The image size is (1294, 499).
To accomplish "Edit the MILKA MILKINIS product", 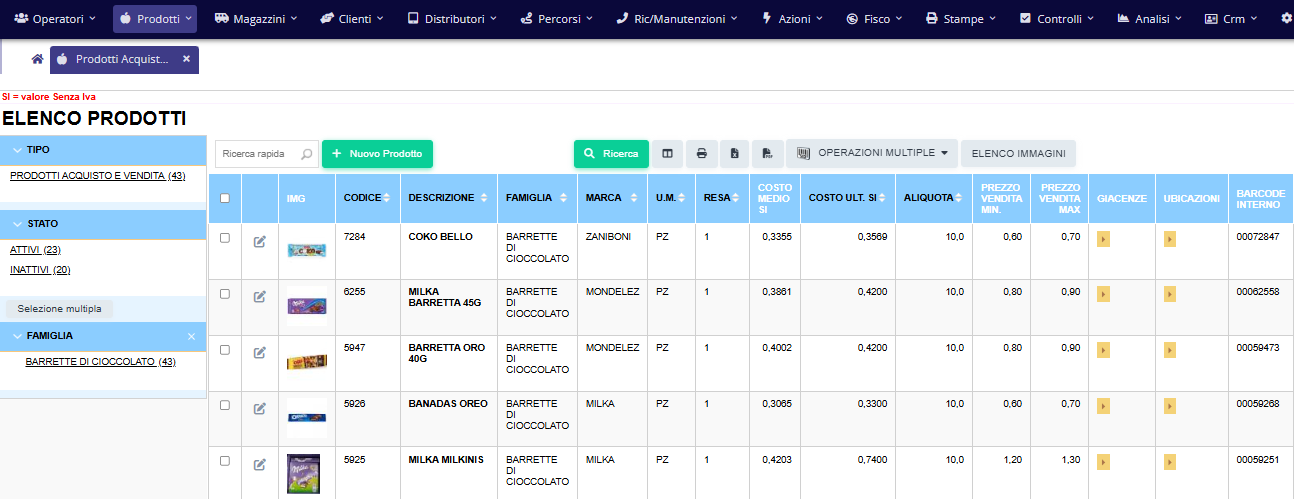I will 260,464.
